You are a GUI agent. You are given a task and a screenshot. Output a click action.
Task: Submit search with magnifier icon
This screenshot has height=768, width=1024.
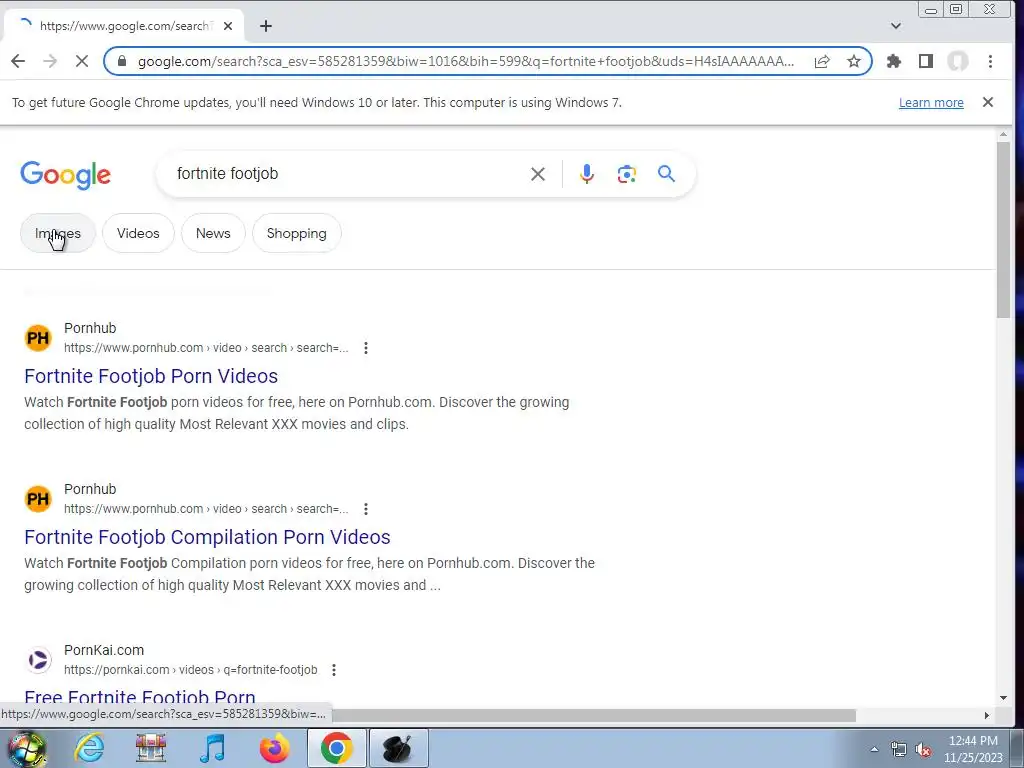(666, 174)
